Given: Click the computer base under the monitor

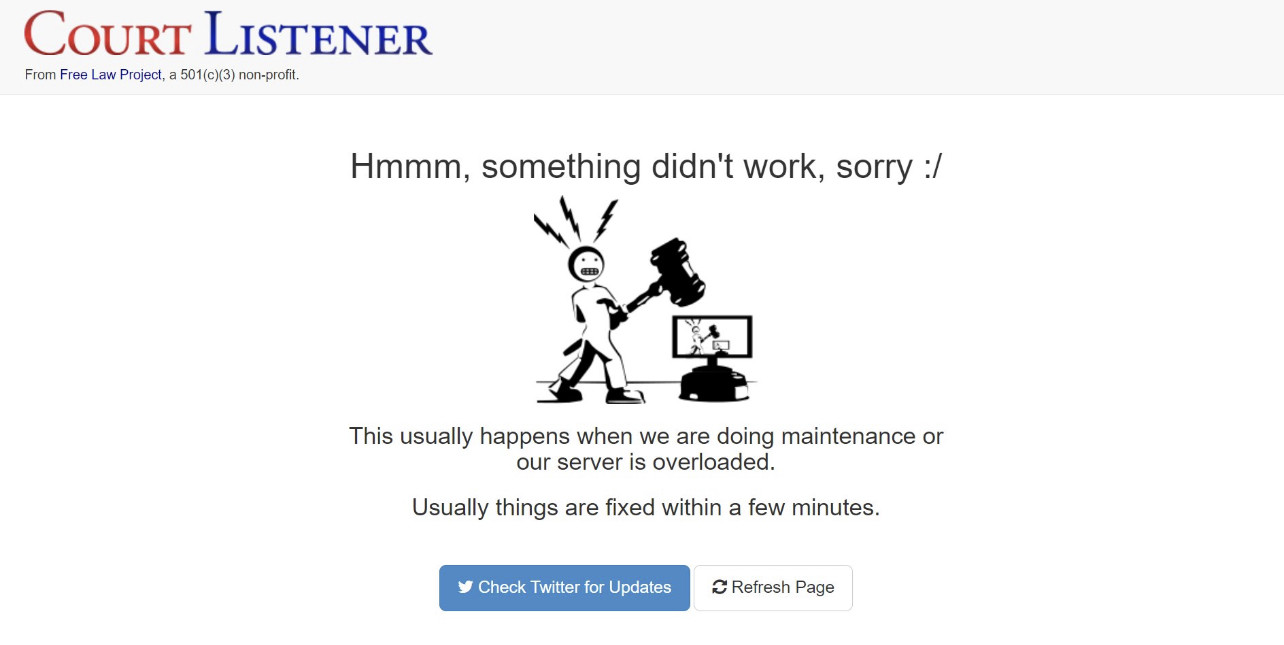Looking at the screenshot, I should point(713,382).
